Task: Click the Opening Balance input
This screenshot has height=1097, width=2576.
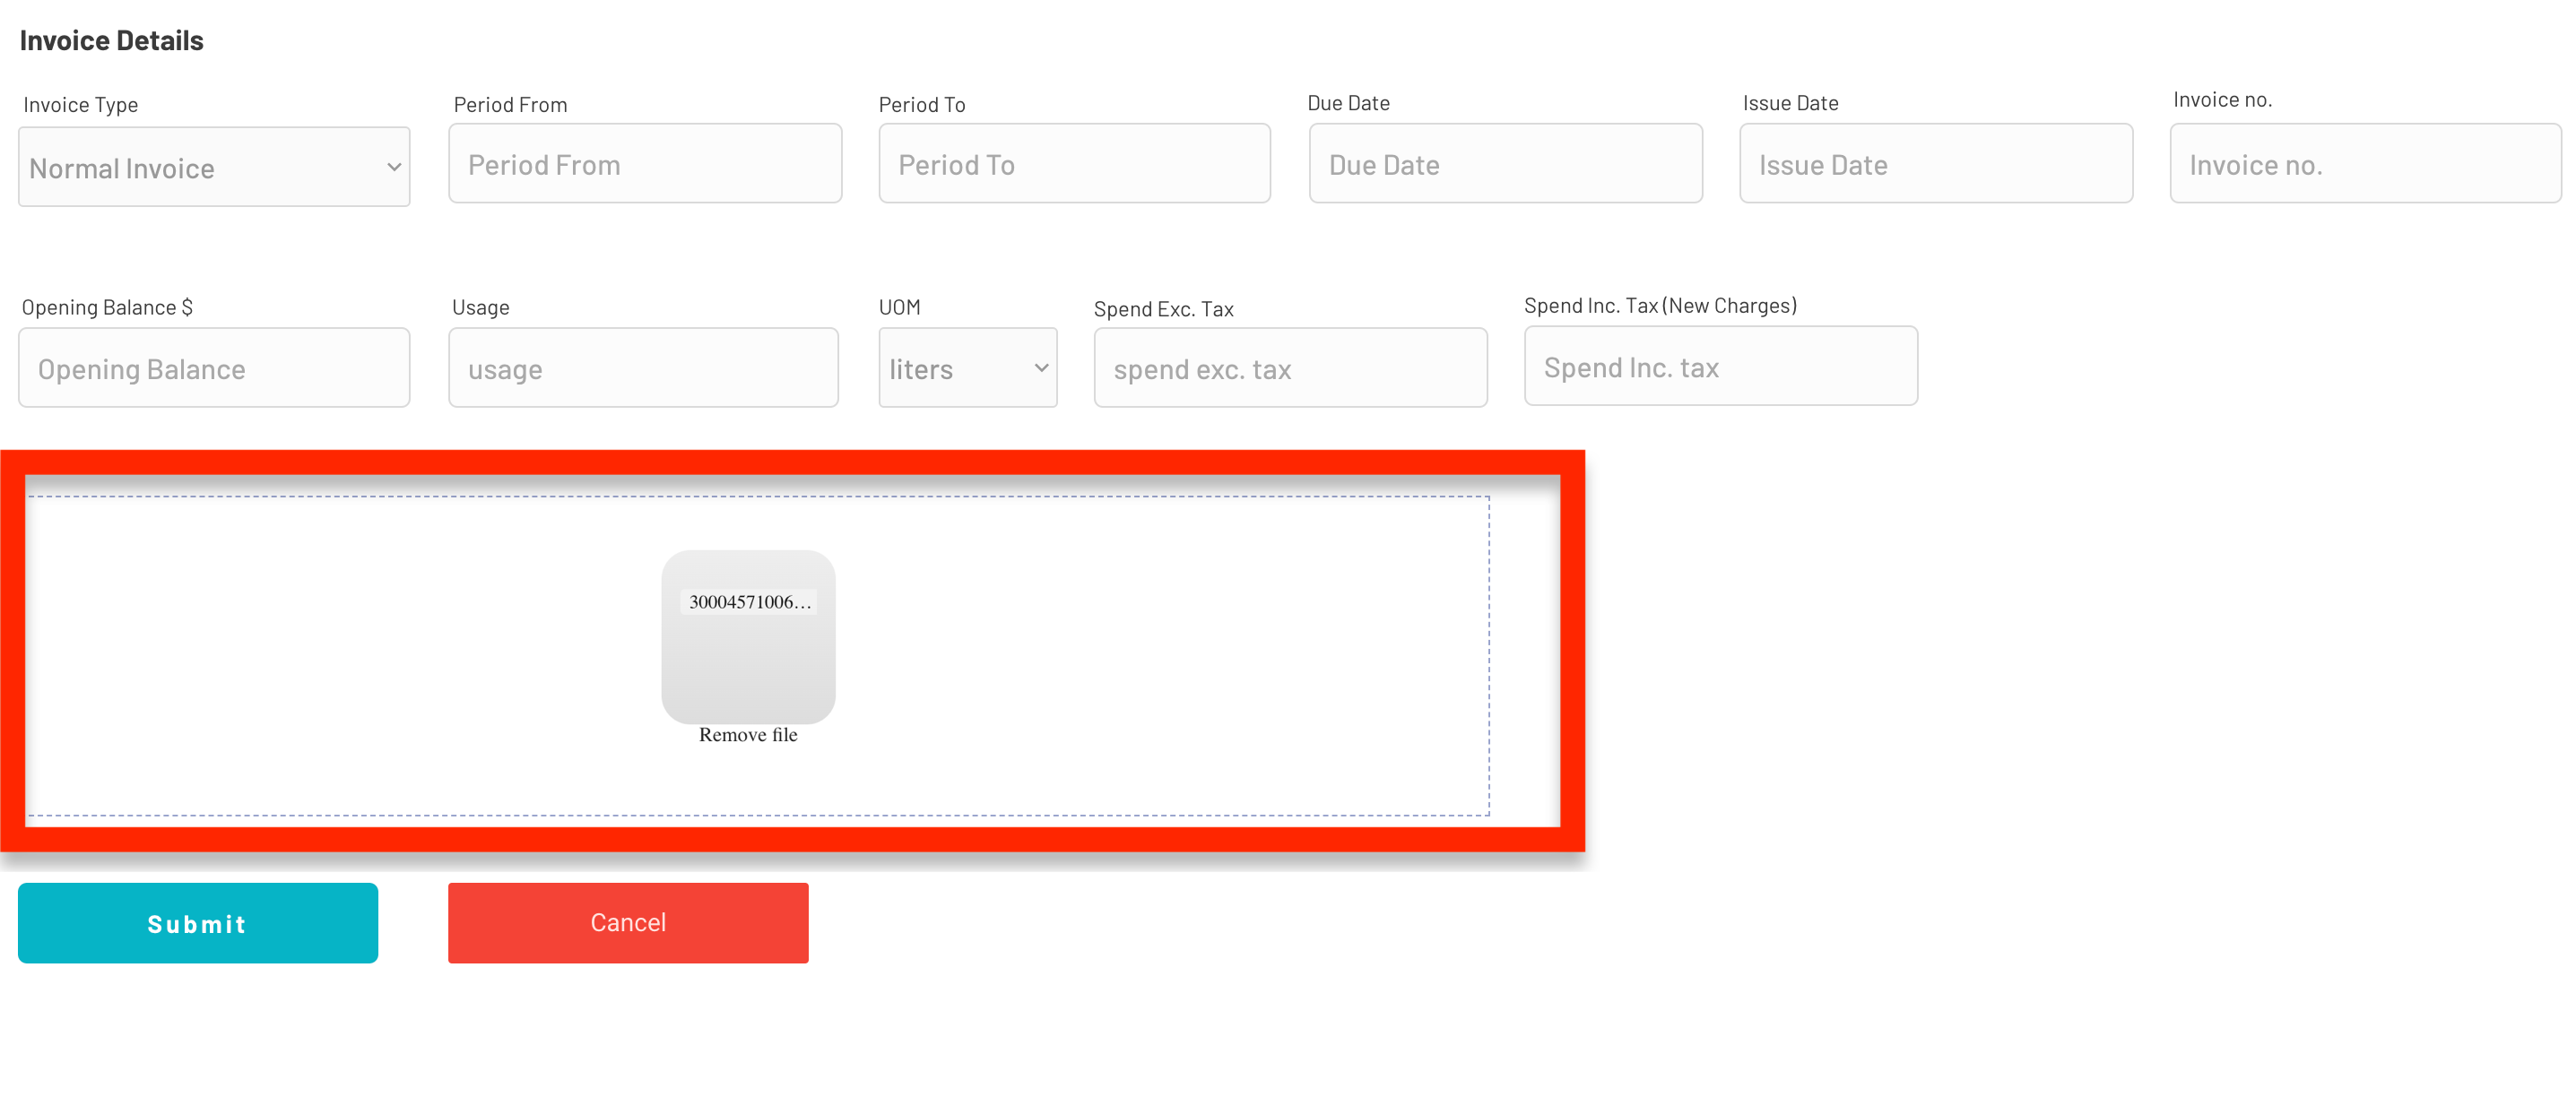Action: click(214, 368)
